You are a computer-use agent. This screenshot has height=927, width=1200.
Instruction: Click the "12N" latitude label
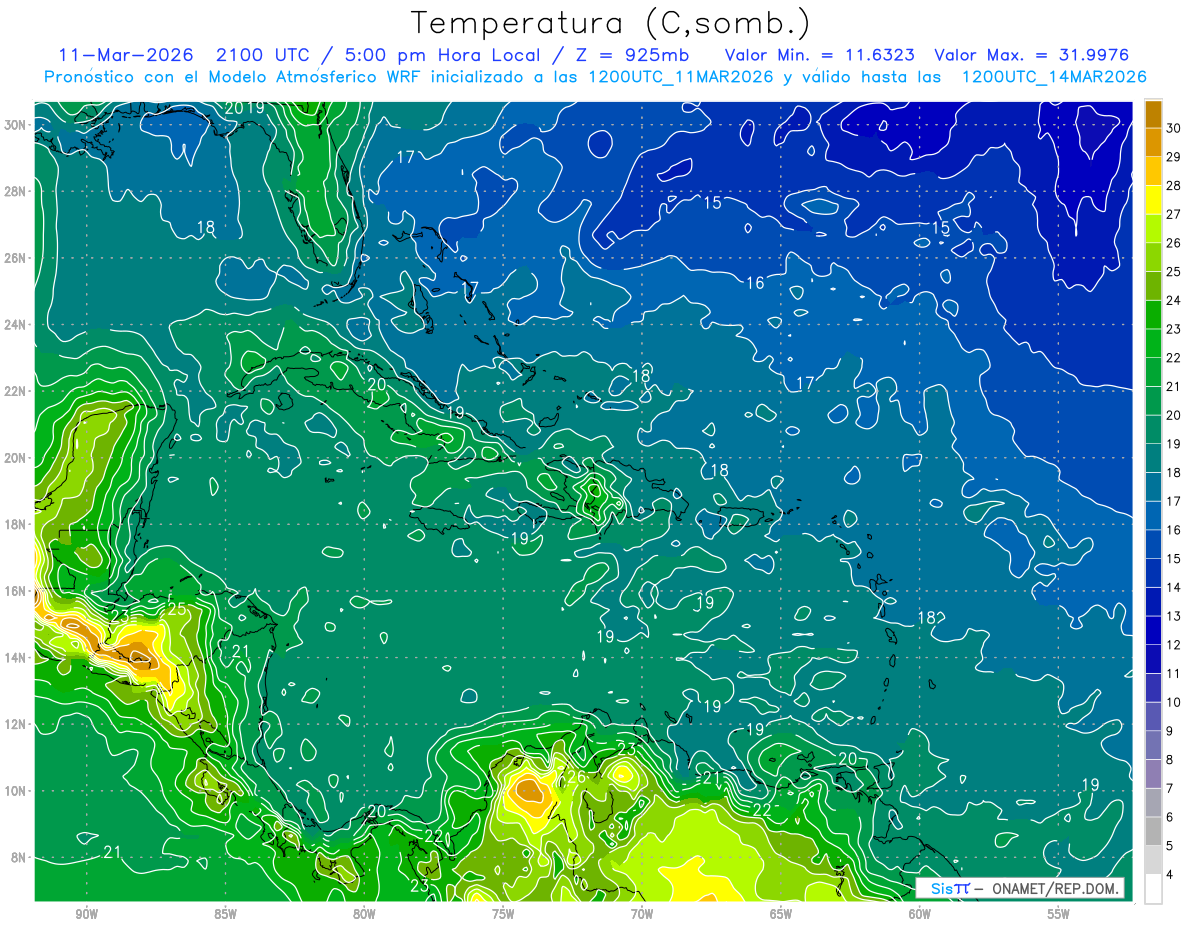pyautogui.click(x=15, y=724)
